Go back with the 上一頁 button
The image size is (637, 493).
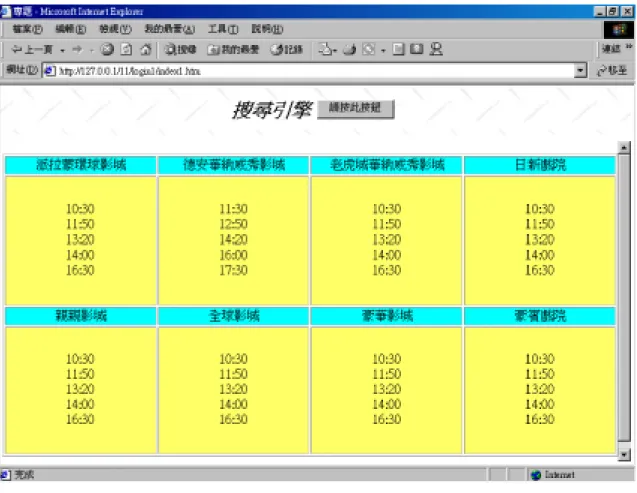[32, 50]
